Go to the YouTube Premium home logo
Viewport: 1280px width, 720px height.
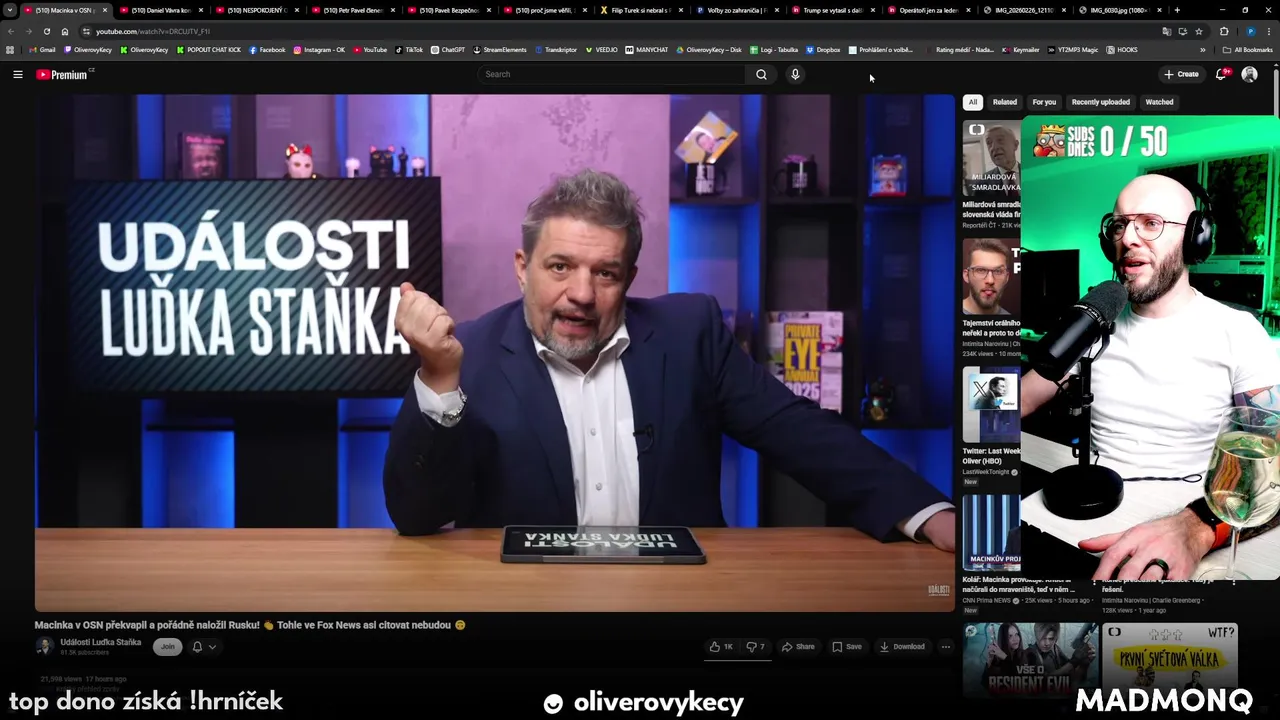click(64, 74)
